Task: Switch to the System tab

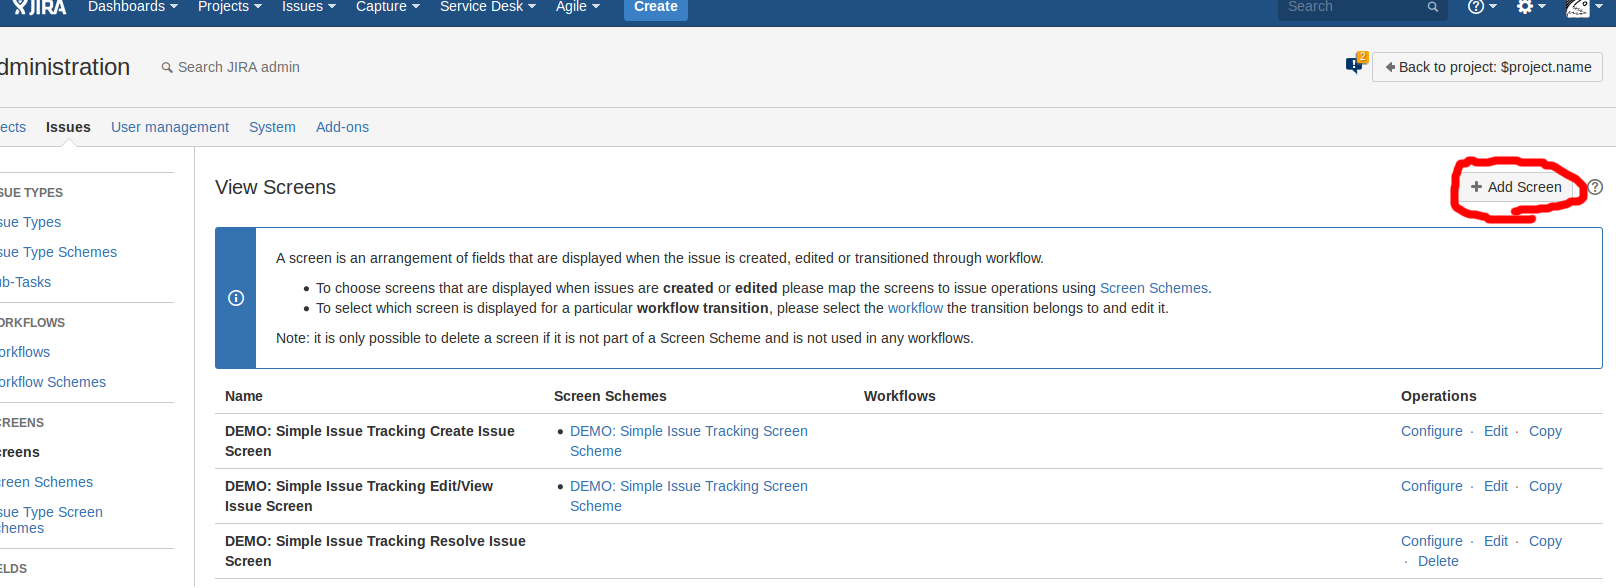Action: (x=272, y=127)
